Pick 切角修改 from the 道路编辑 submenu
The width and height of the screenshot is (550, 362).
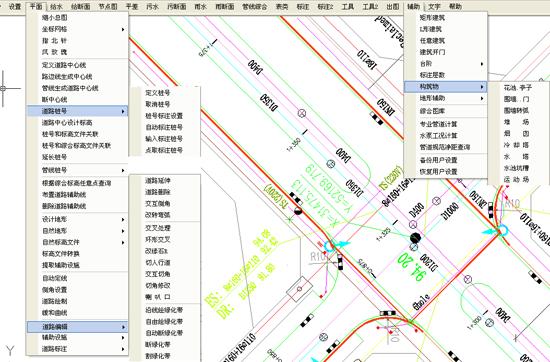tap(157, 286)
